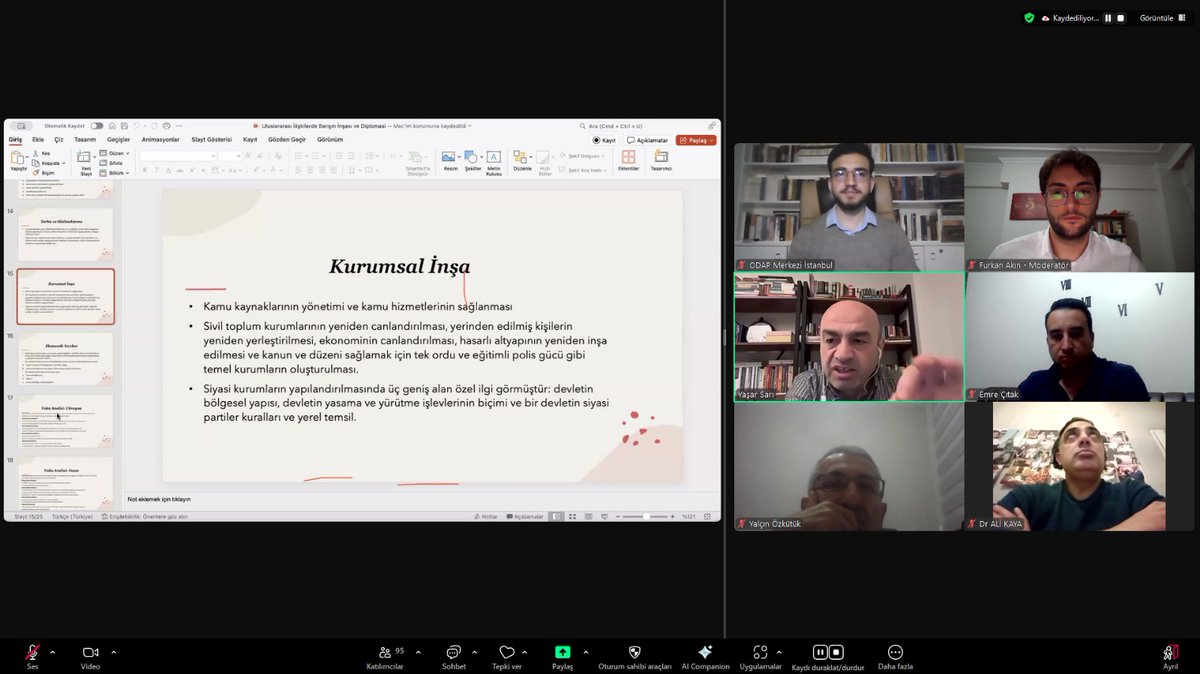Expand the arrow beside Sohbet

coord(474,652)
